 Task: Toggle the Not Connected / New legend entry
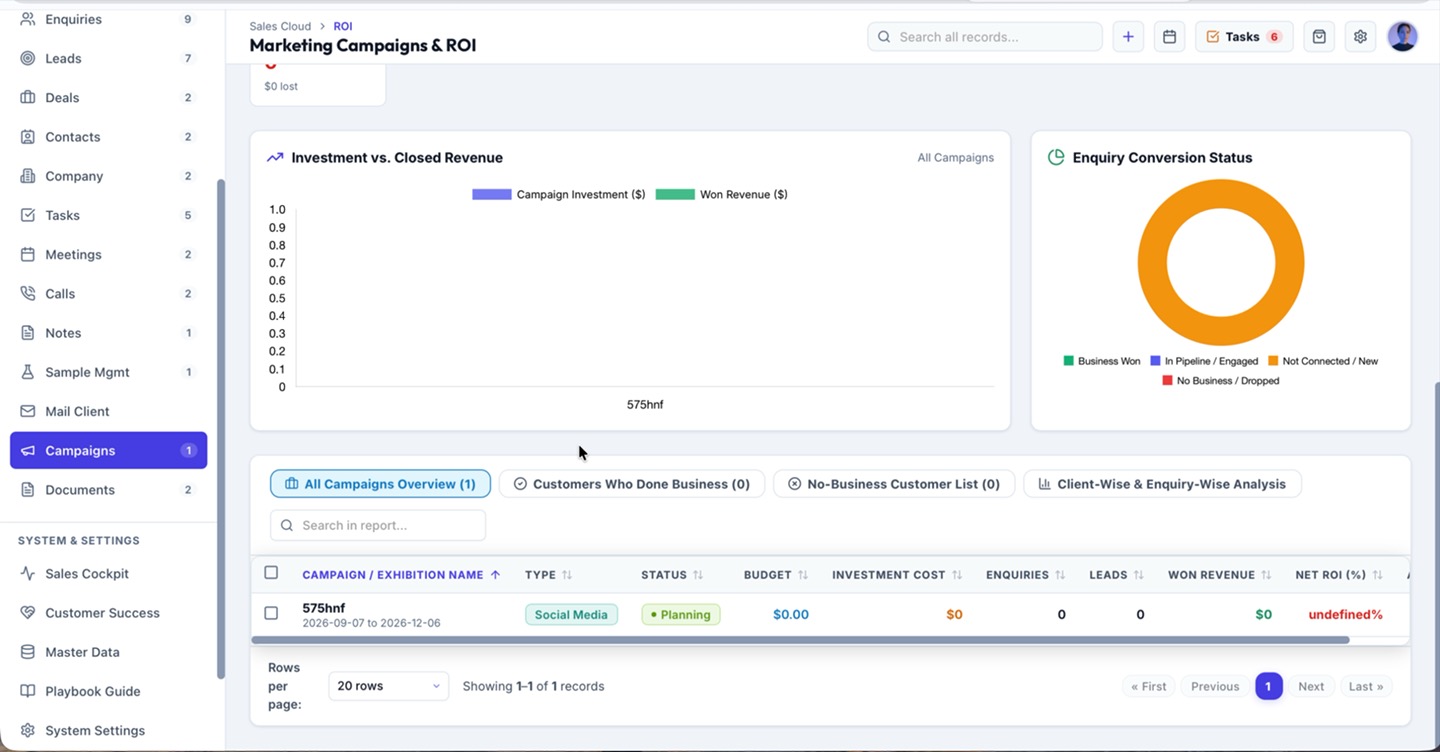(1323, 361)
